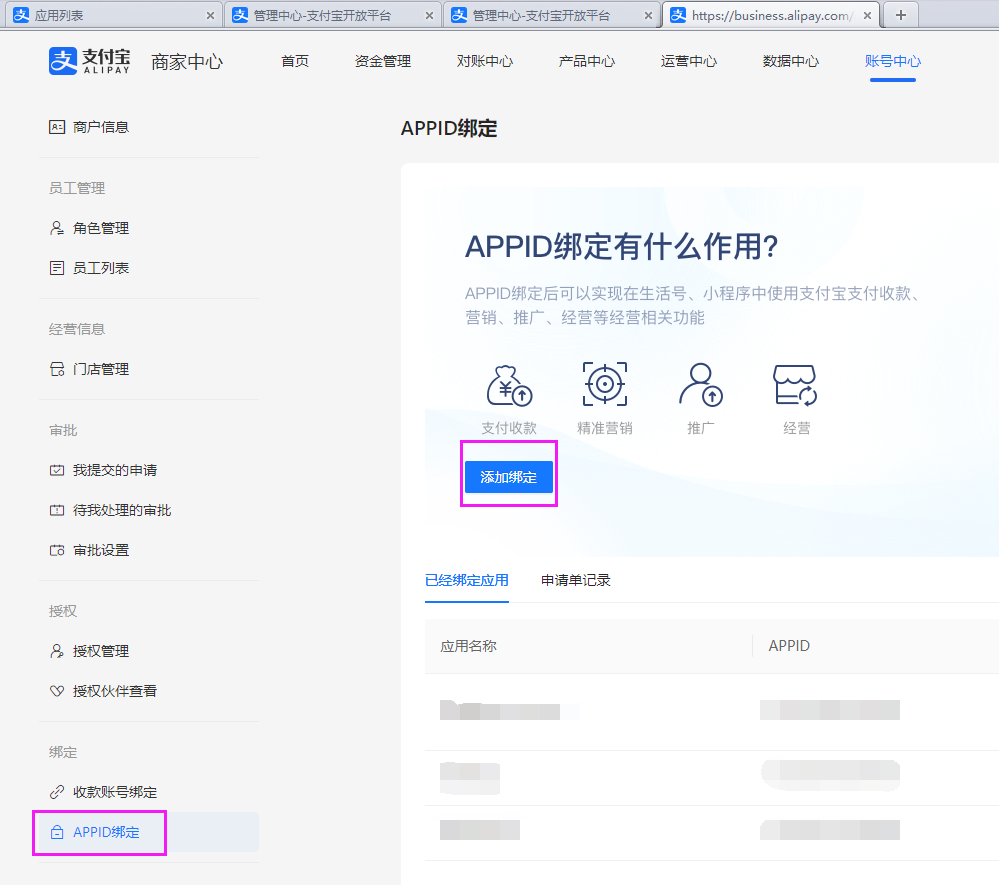Image resolution: width=999 pixels, height=885 pixels.
Task: Click the 角色管理 person icon
Action: point(57,228)
